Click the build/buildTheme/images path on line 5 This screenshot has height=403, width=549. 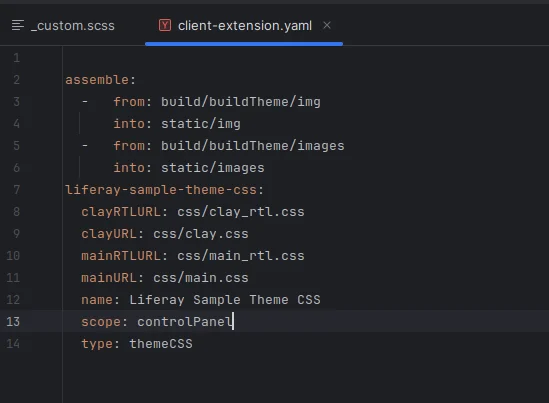[x=252, y=146]
